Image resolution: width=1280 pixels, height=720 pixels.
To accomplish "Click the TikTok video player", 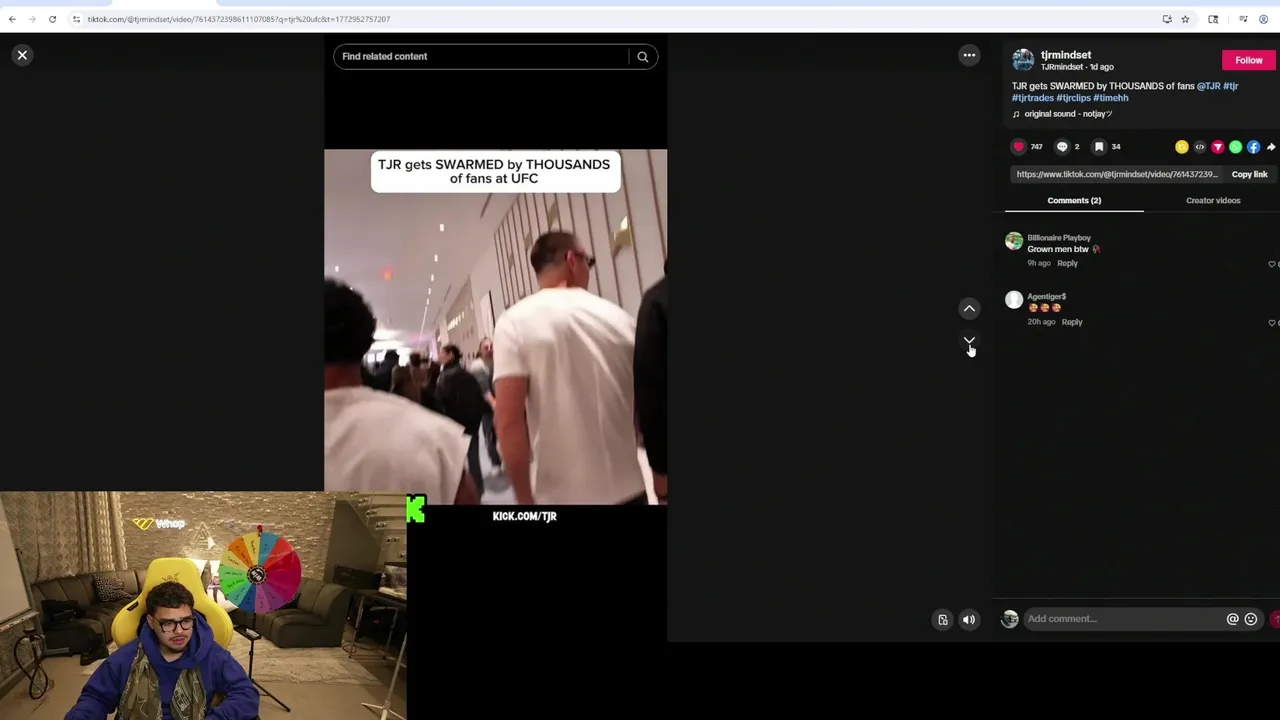I will click(x=495, y=327).
